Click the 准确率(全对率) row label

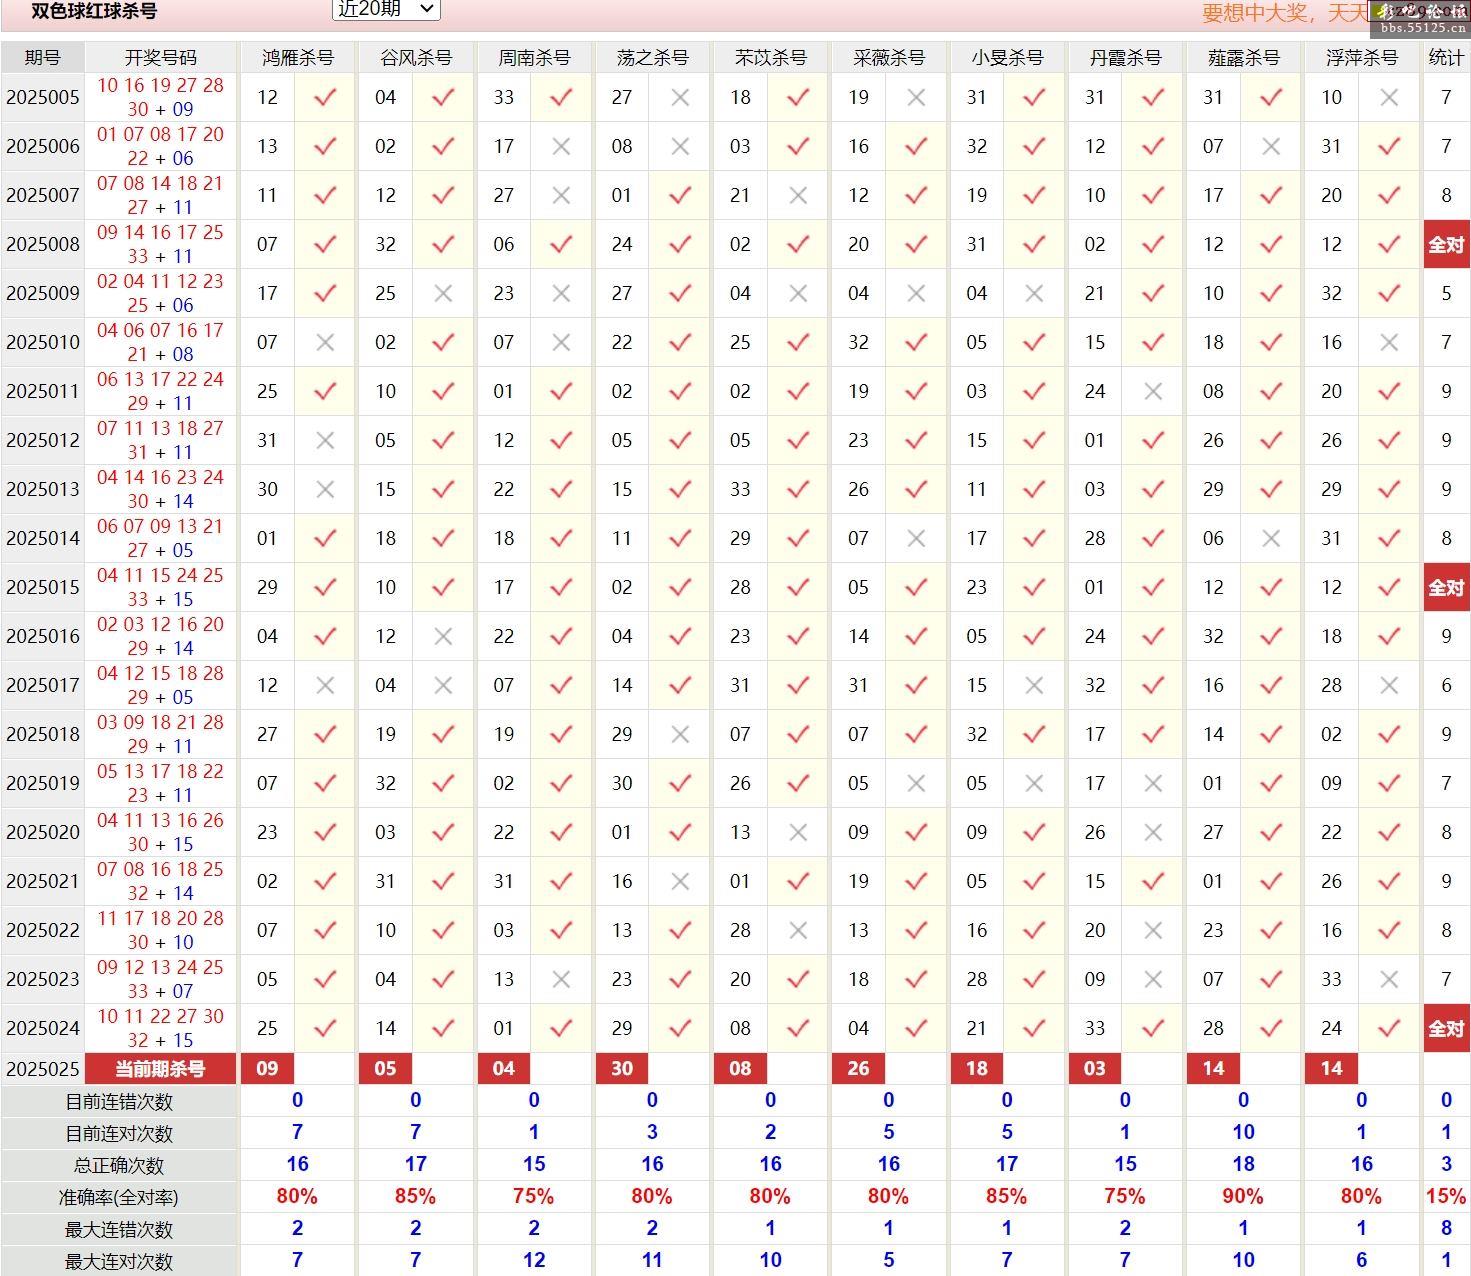[x=119, y=1198]
